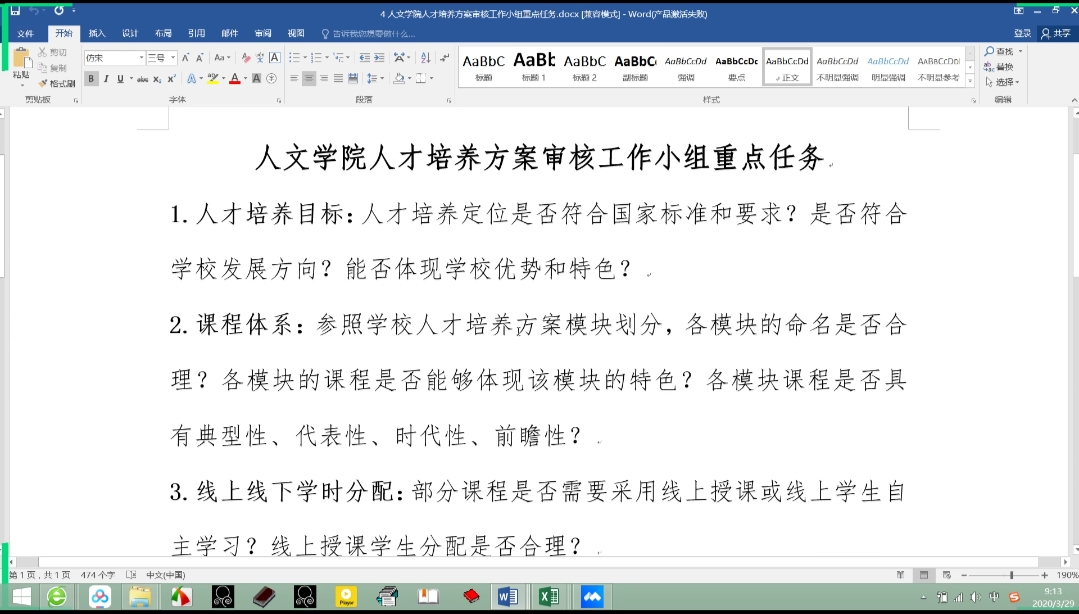The width and height of the screenshot is (1079, 614).
Task: Switch to the 插入 (Insert) tab
Action: 97,33
